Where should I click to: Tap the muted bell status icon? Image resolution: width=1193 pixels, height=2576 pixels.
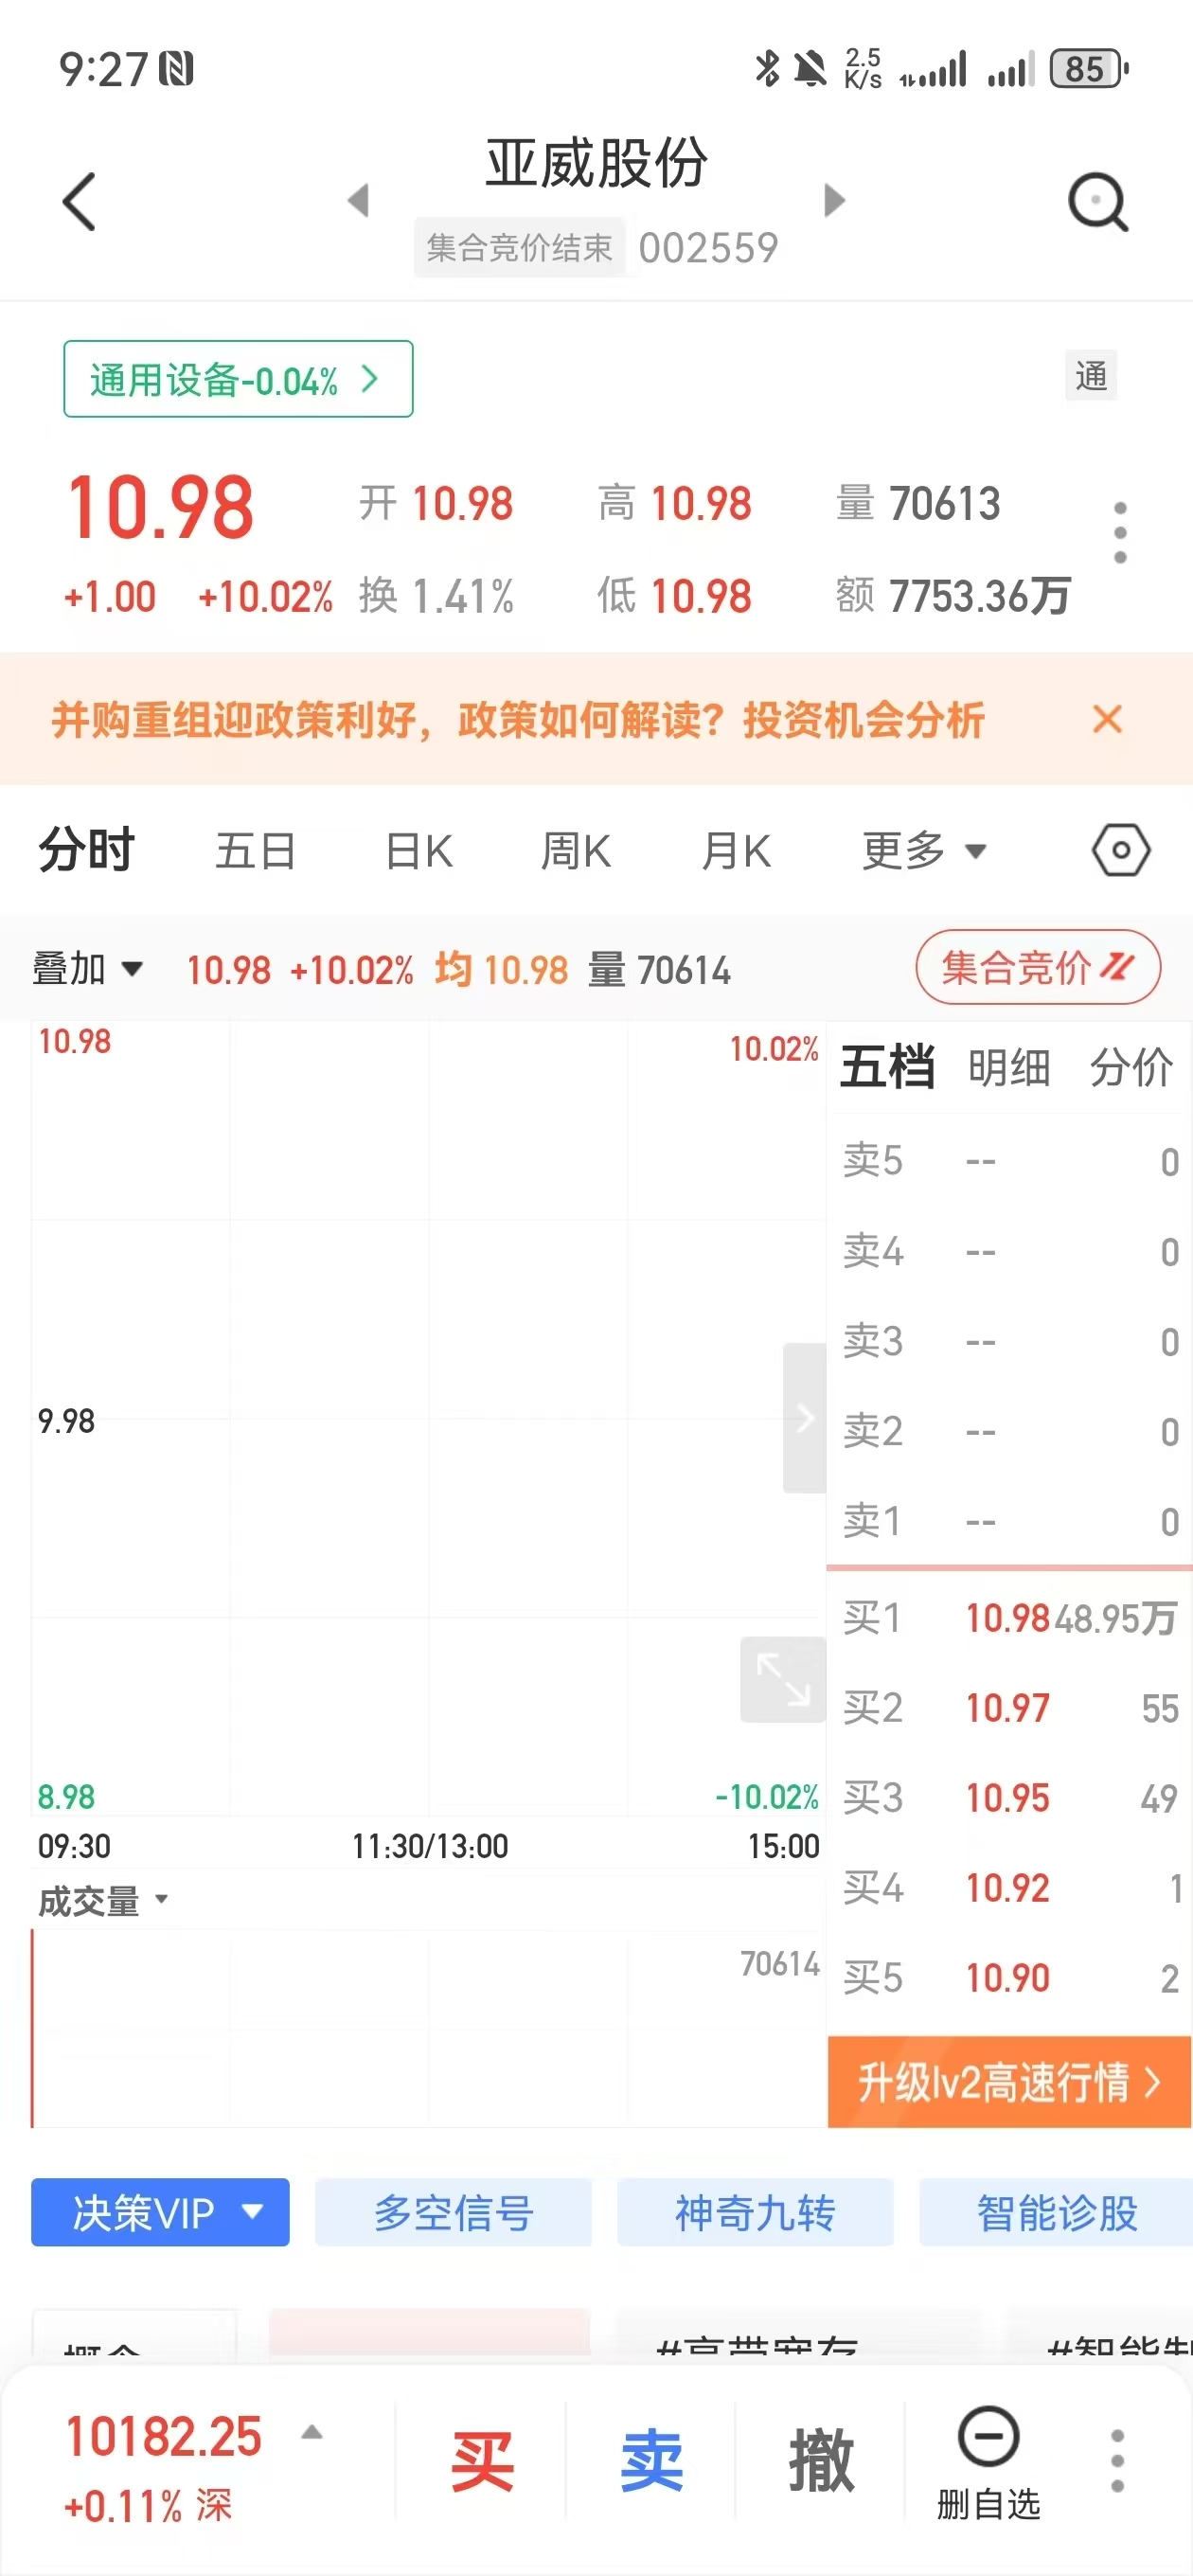coord(810,69)
